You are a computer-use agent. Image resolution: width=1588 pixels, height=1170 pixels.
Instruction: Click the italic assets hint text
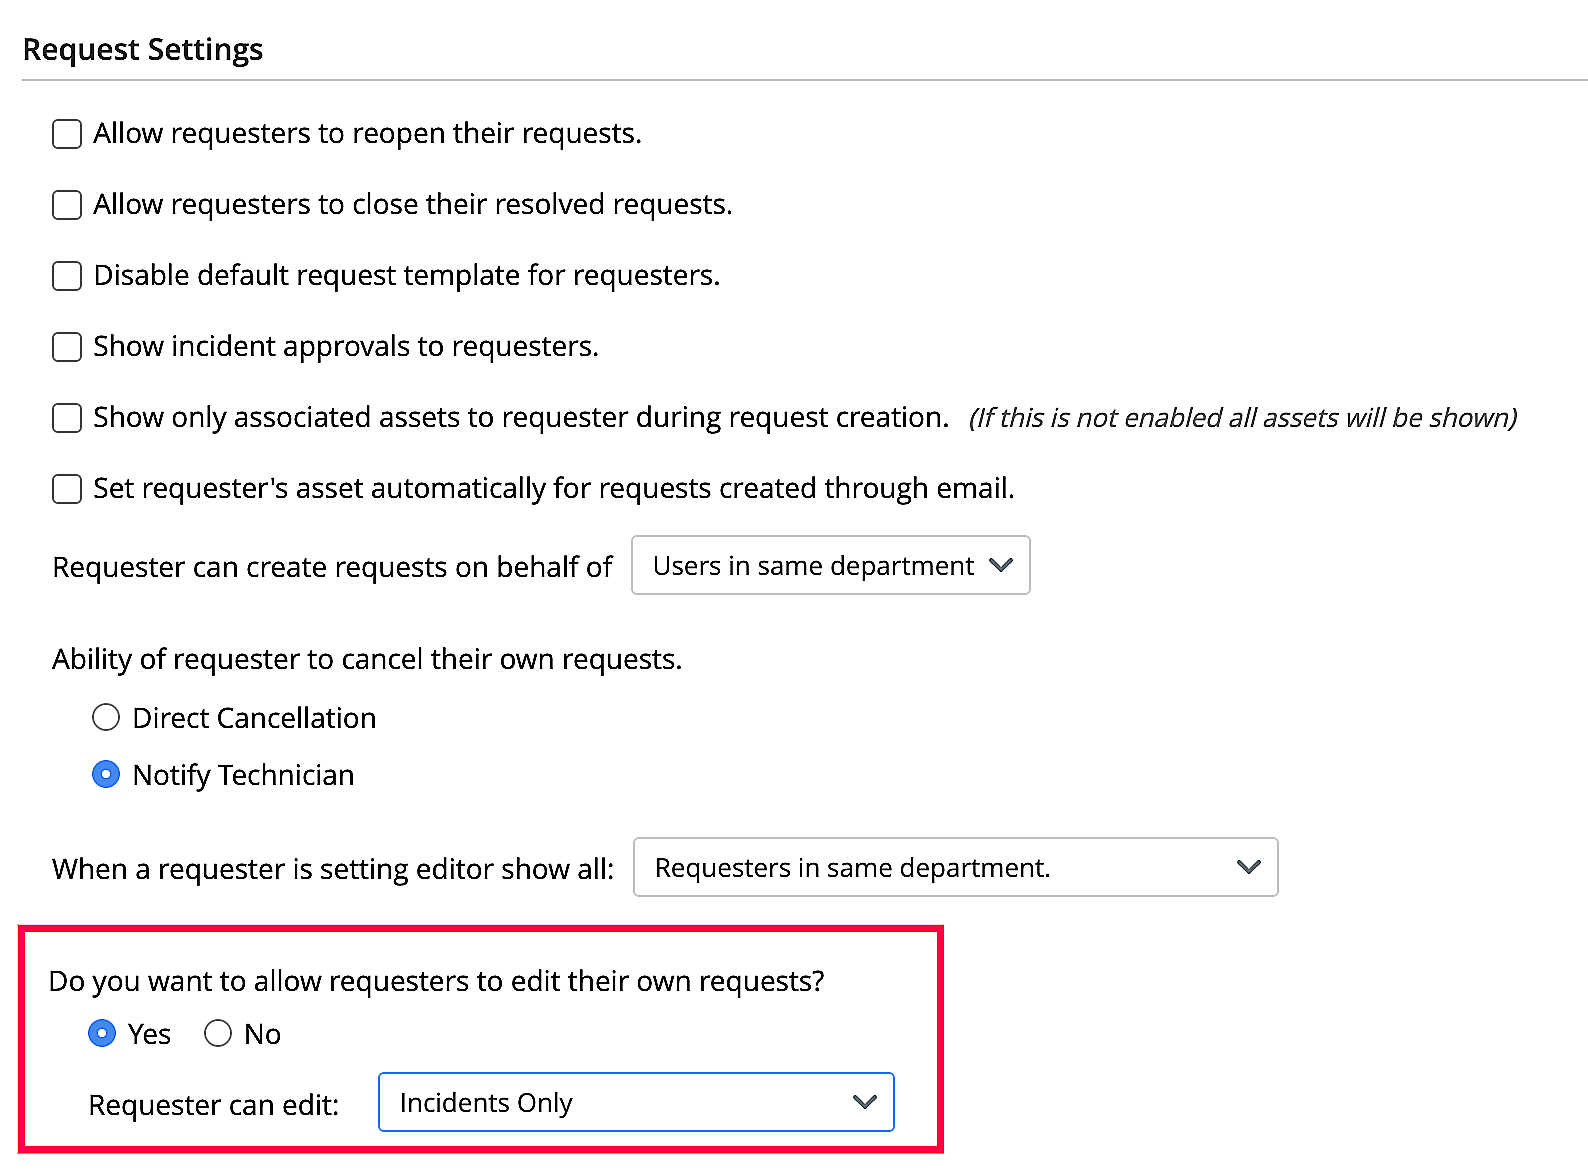click(1243, 417)
